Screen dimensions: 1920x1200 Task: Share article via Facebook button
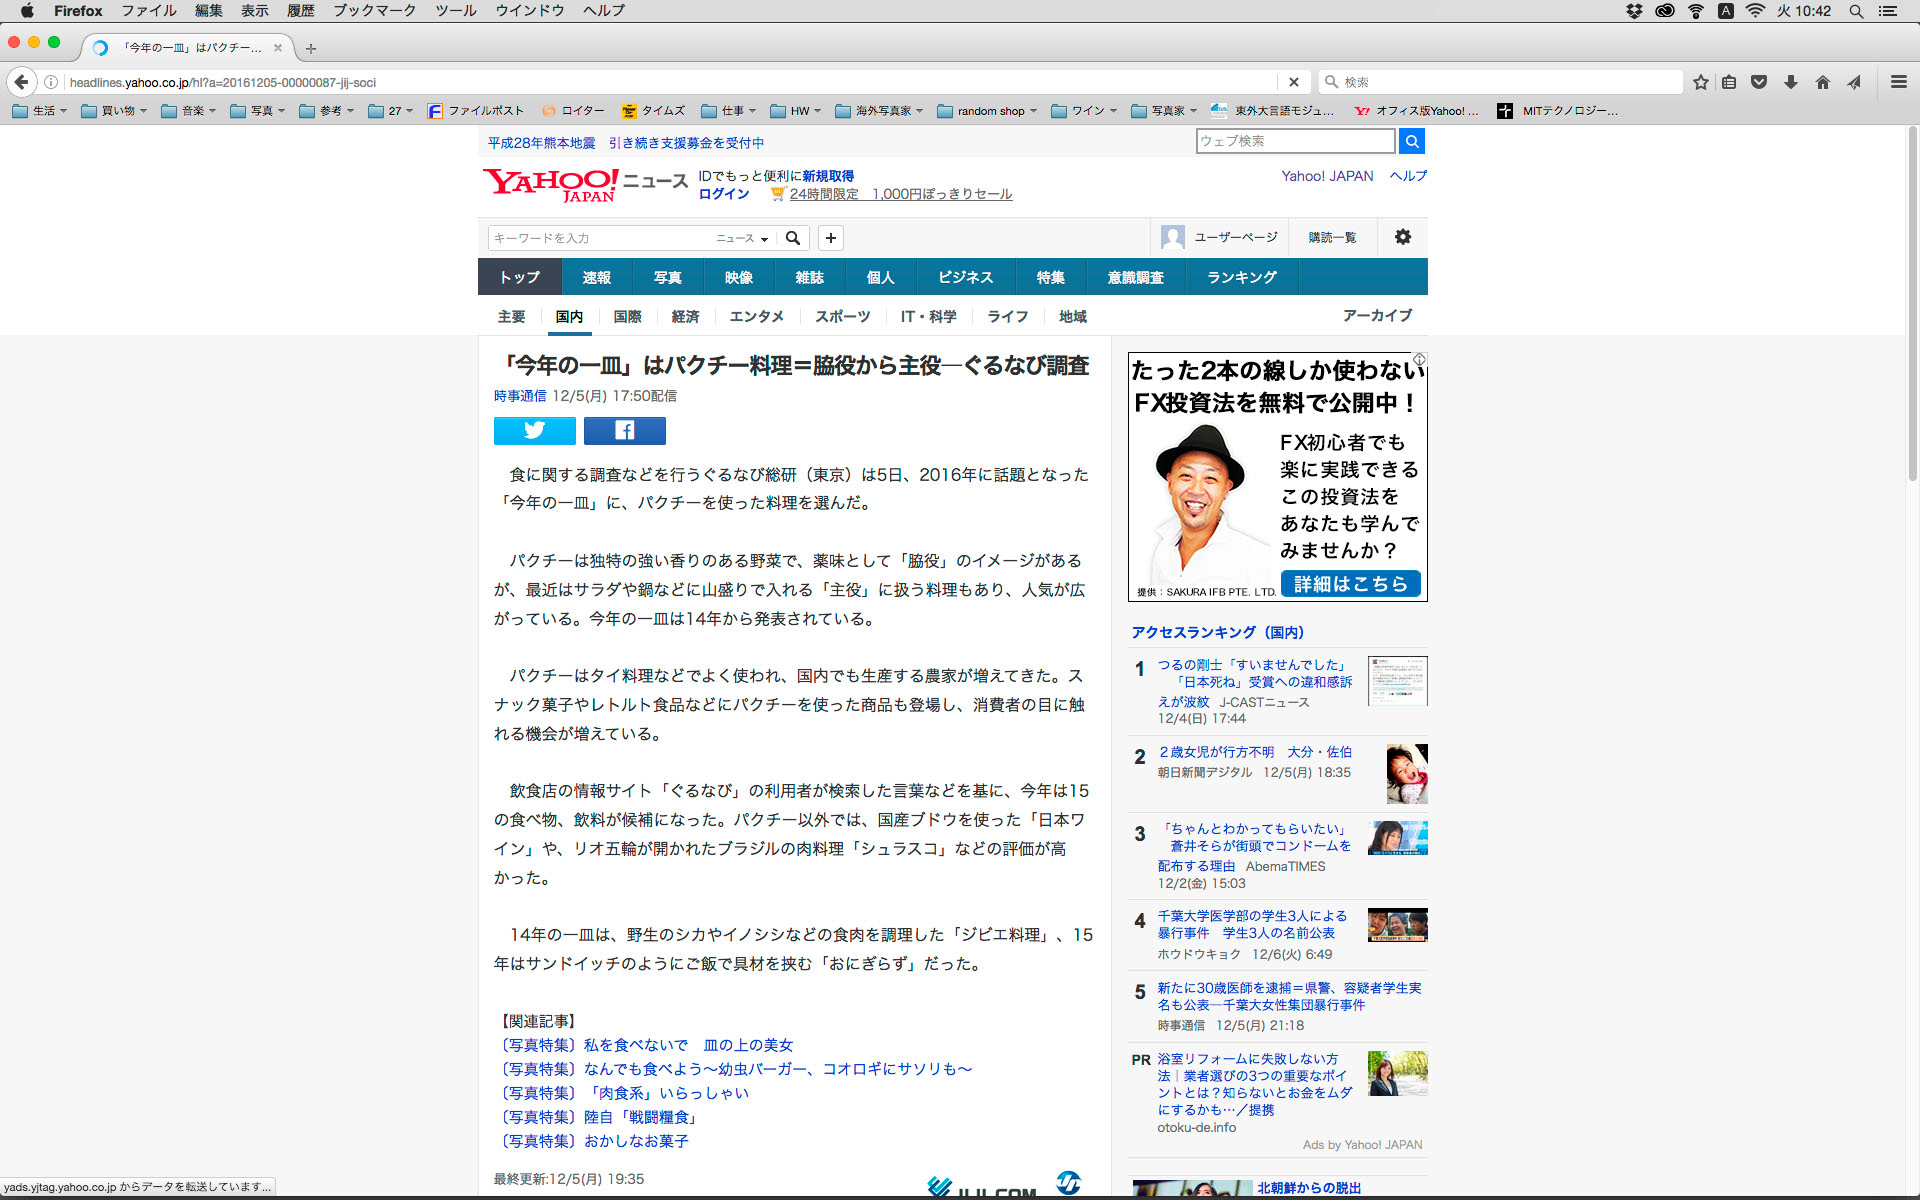624,430
